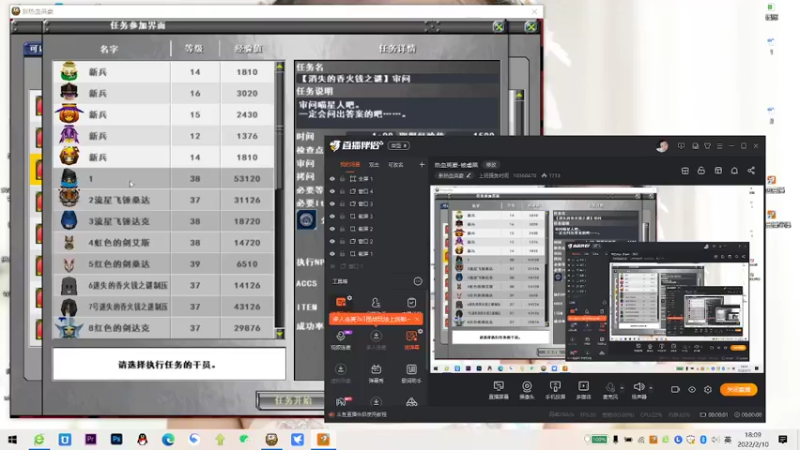The width and height of the screenshot is (800, 450).
Task: Show the hidden 窗口 1 source
Action: [332, 266]
